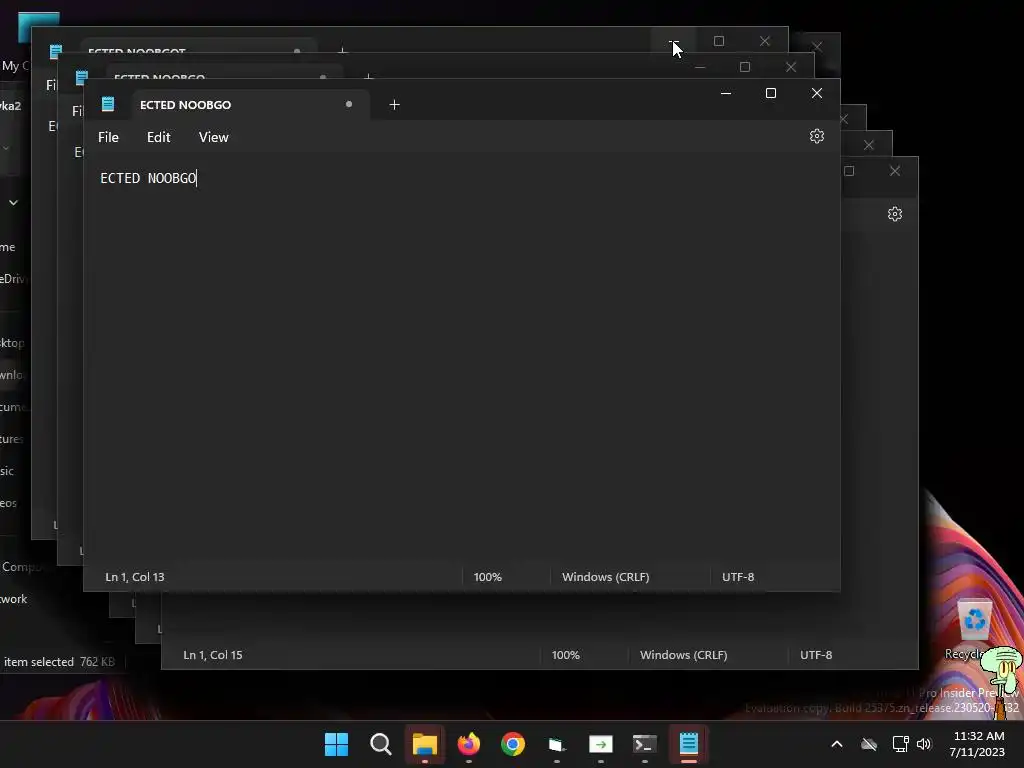The width and height of the screenshot is (1024, 768).
Task: Click the OneDrive cloud tray icon
Action: [x=869, y=744]
